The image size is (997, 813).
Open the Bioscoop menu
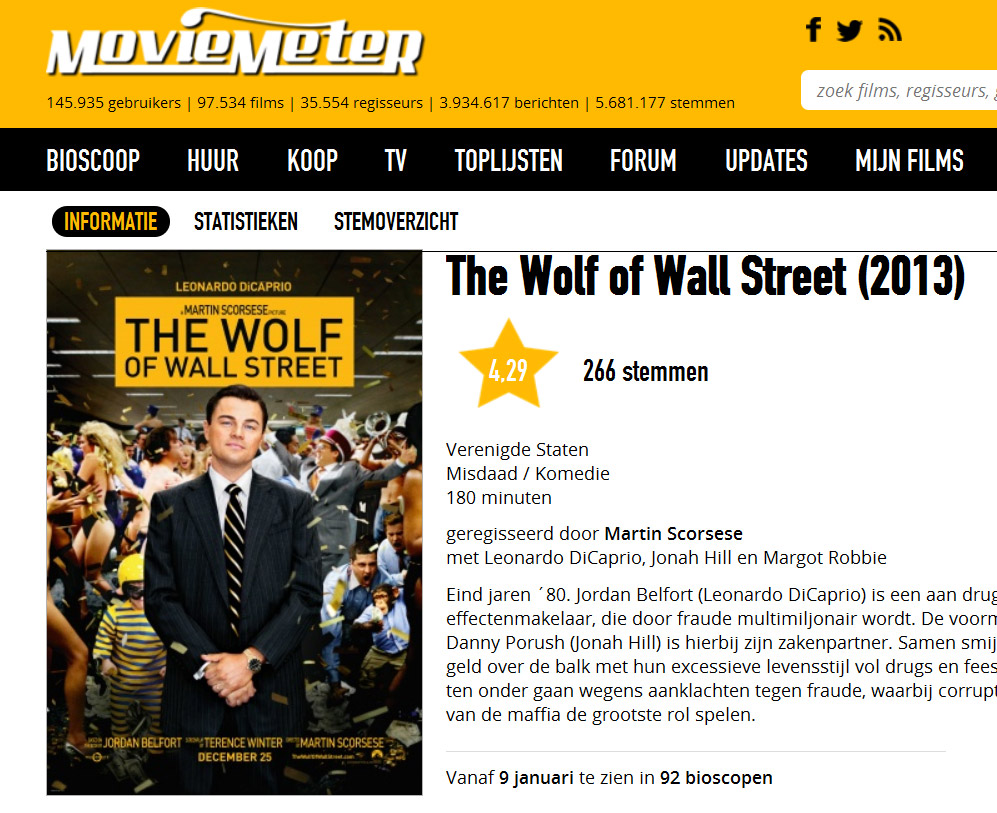(x=93, y=160)
